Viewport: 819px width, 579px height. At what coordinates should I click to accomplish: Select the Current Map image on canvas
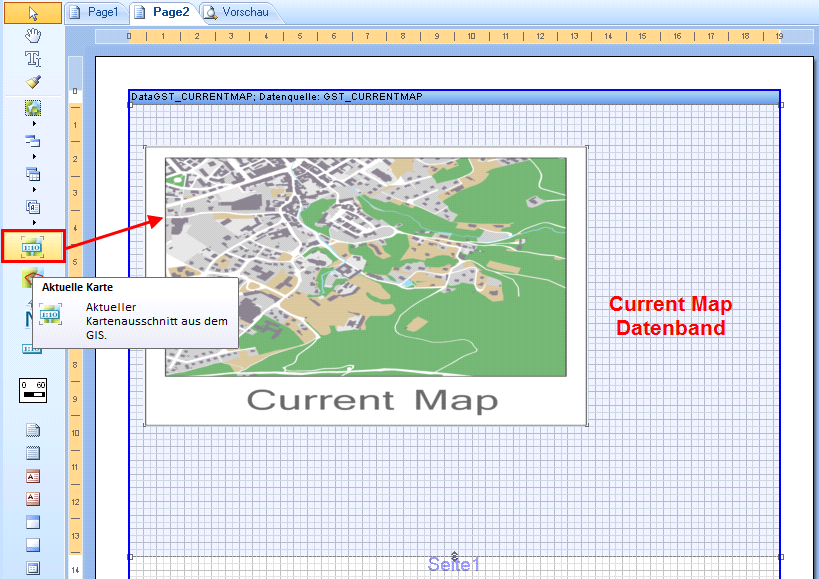click(x=365, y=286)
